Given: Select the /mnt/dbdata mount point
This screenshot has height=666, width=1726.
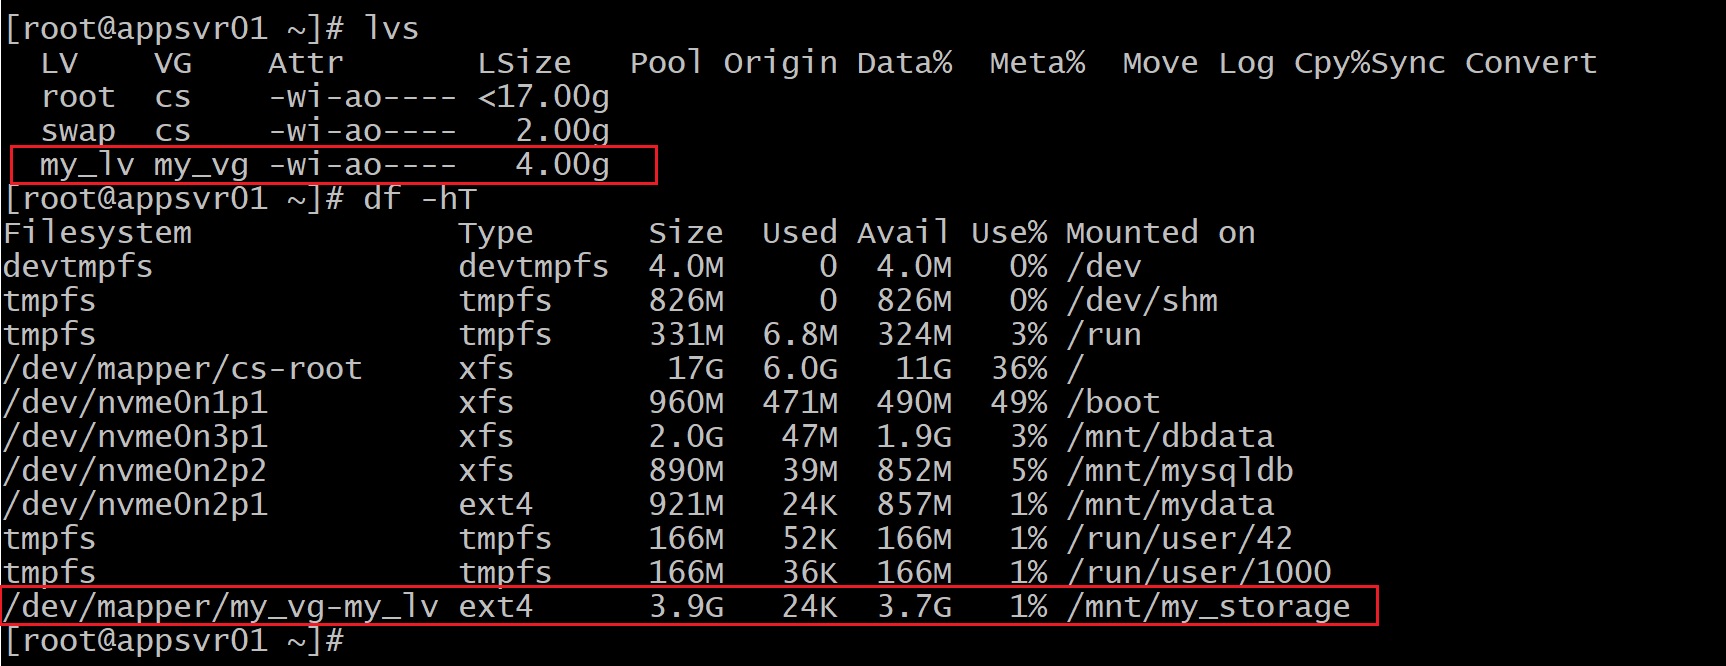Looking at the screenshot, I should point(1170,436).
